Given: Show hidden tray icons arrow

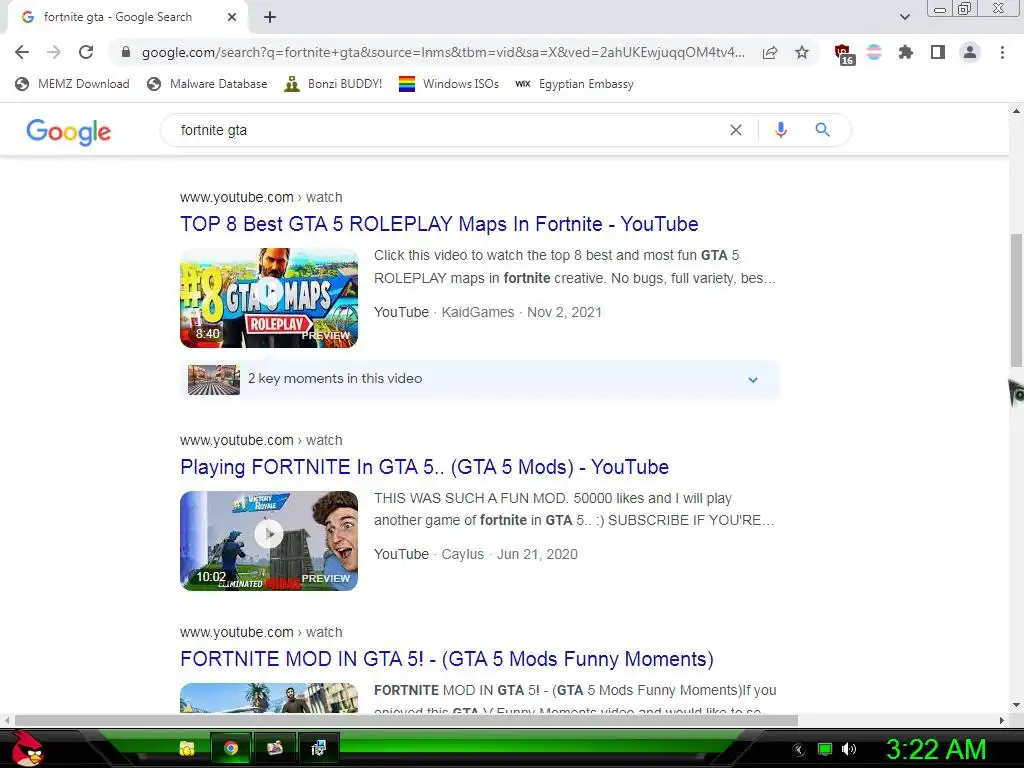Looking at the screenshot, I should click(x=799, y=750).
